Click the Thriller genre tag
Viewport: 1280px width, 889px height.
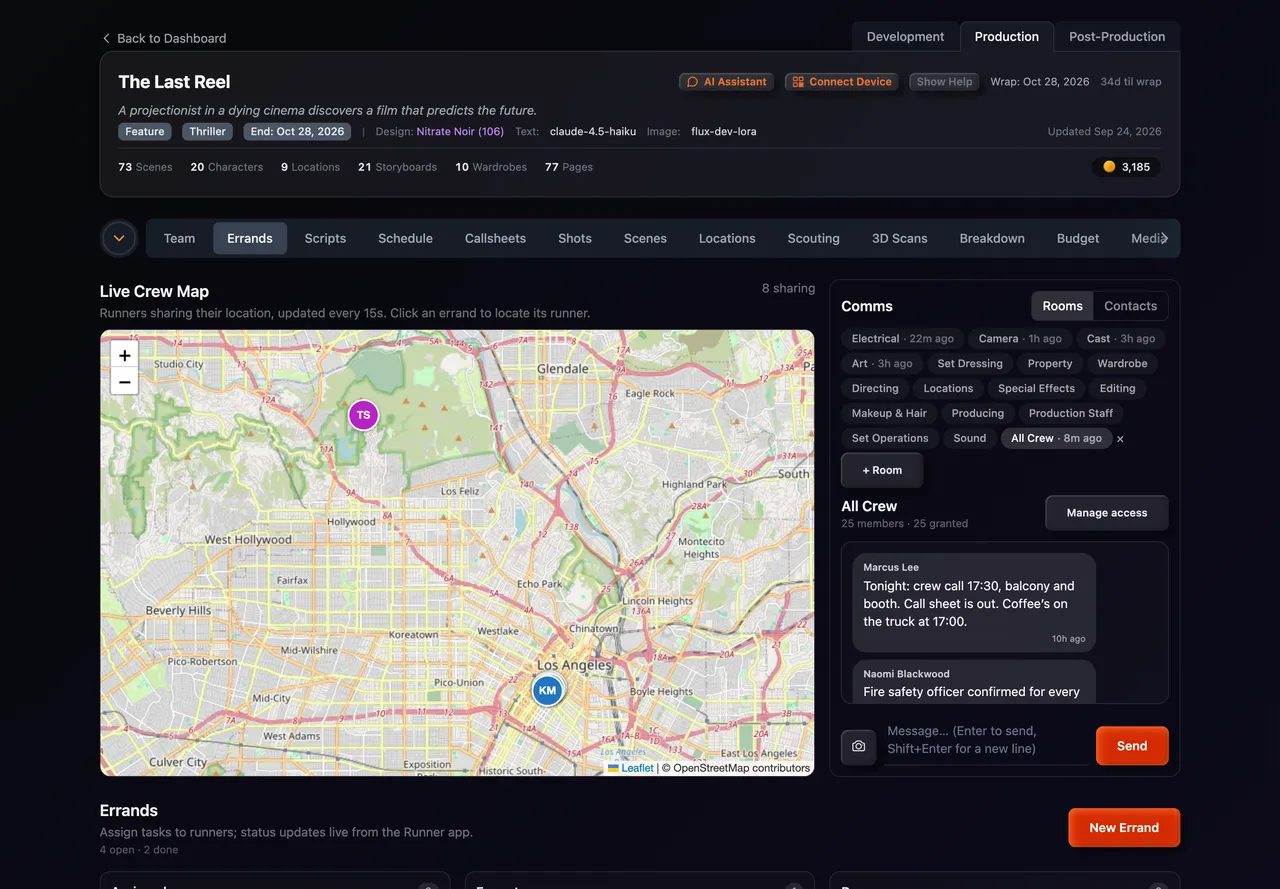(x=208, y=132)
